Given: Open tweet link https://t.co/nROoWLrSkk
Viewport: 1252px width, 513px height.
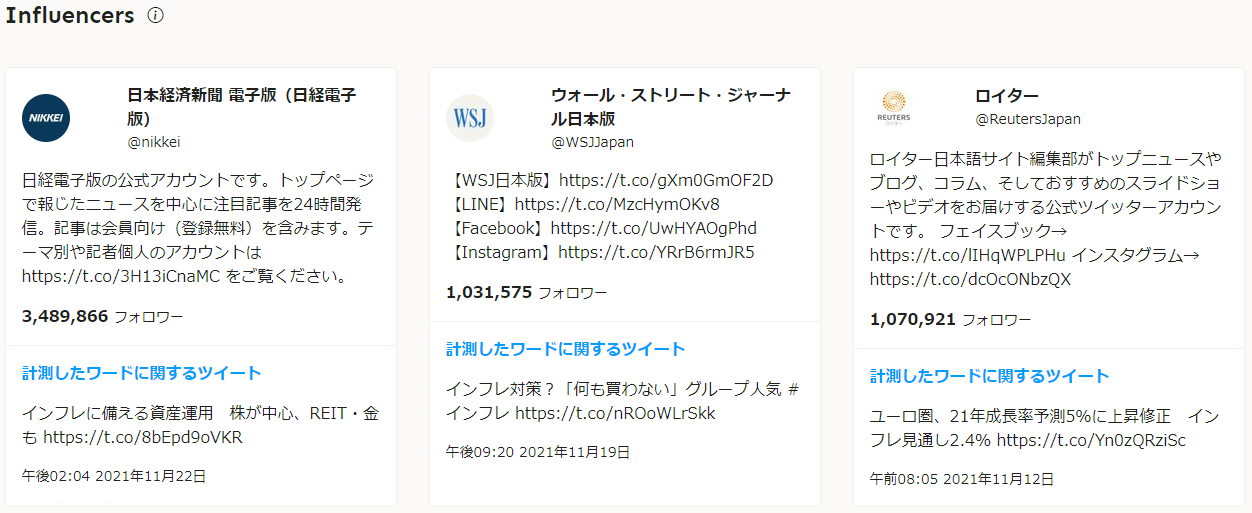Looking at the screenshot, I should [x=616, y=413].
